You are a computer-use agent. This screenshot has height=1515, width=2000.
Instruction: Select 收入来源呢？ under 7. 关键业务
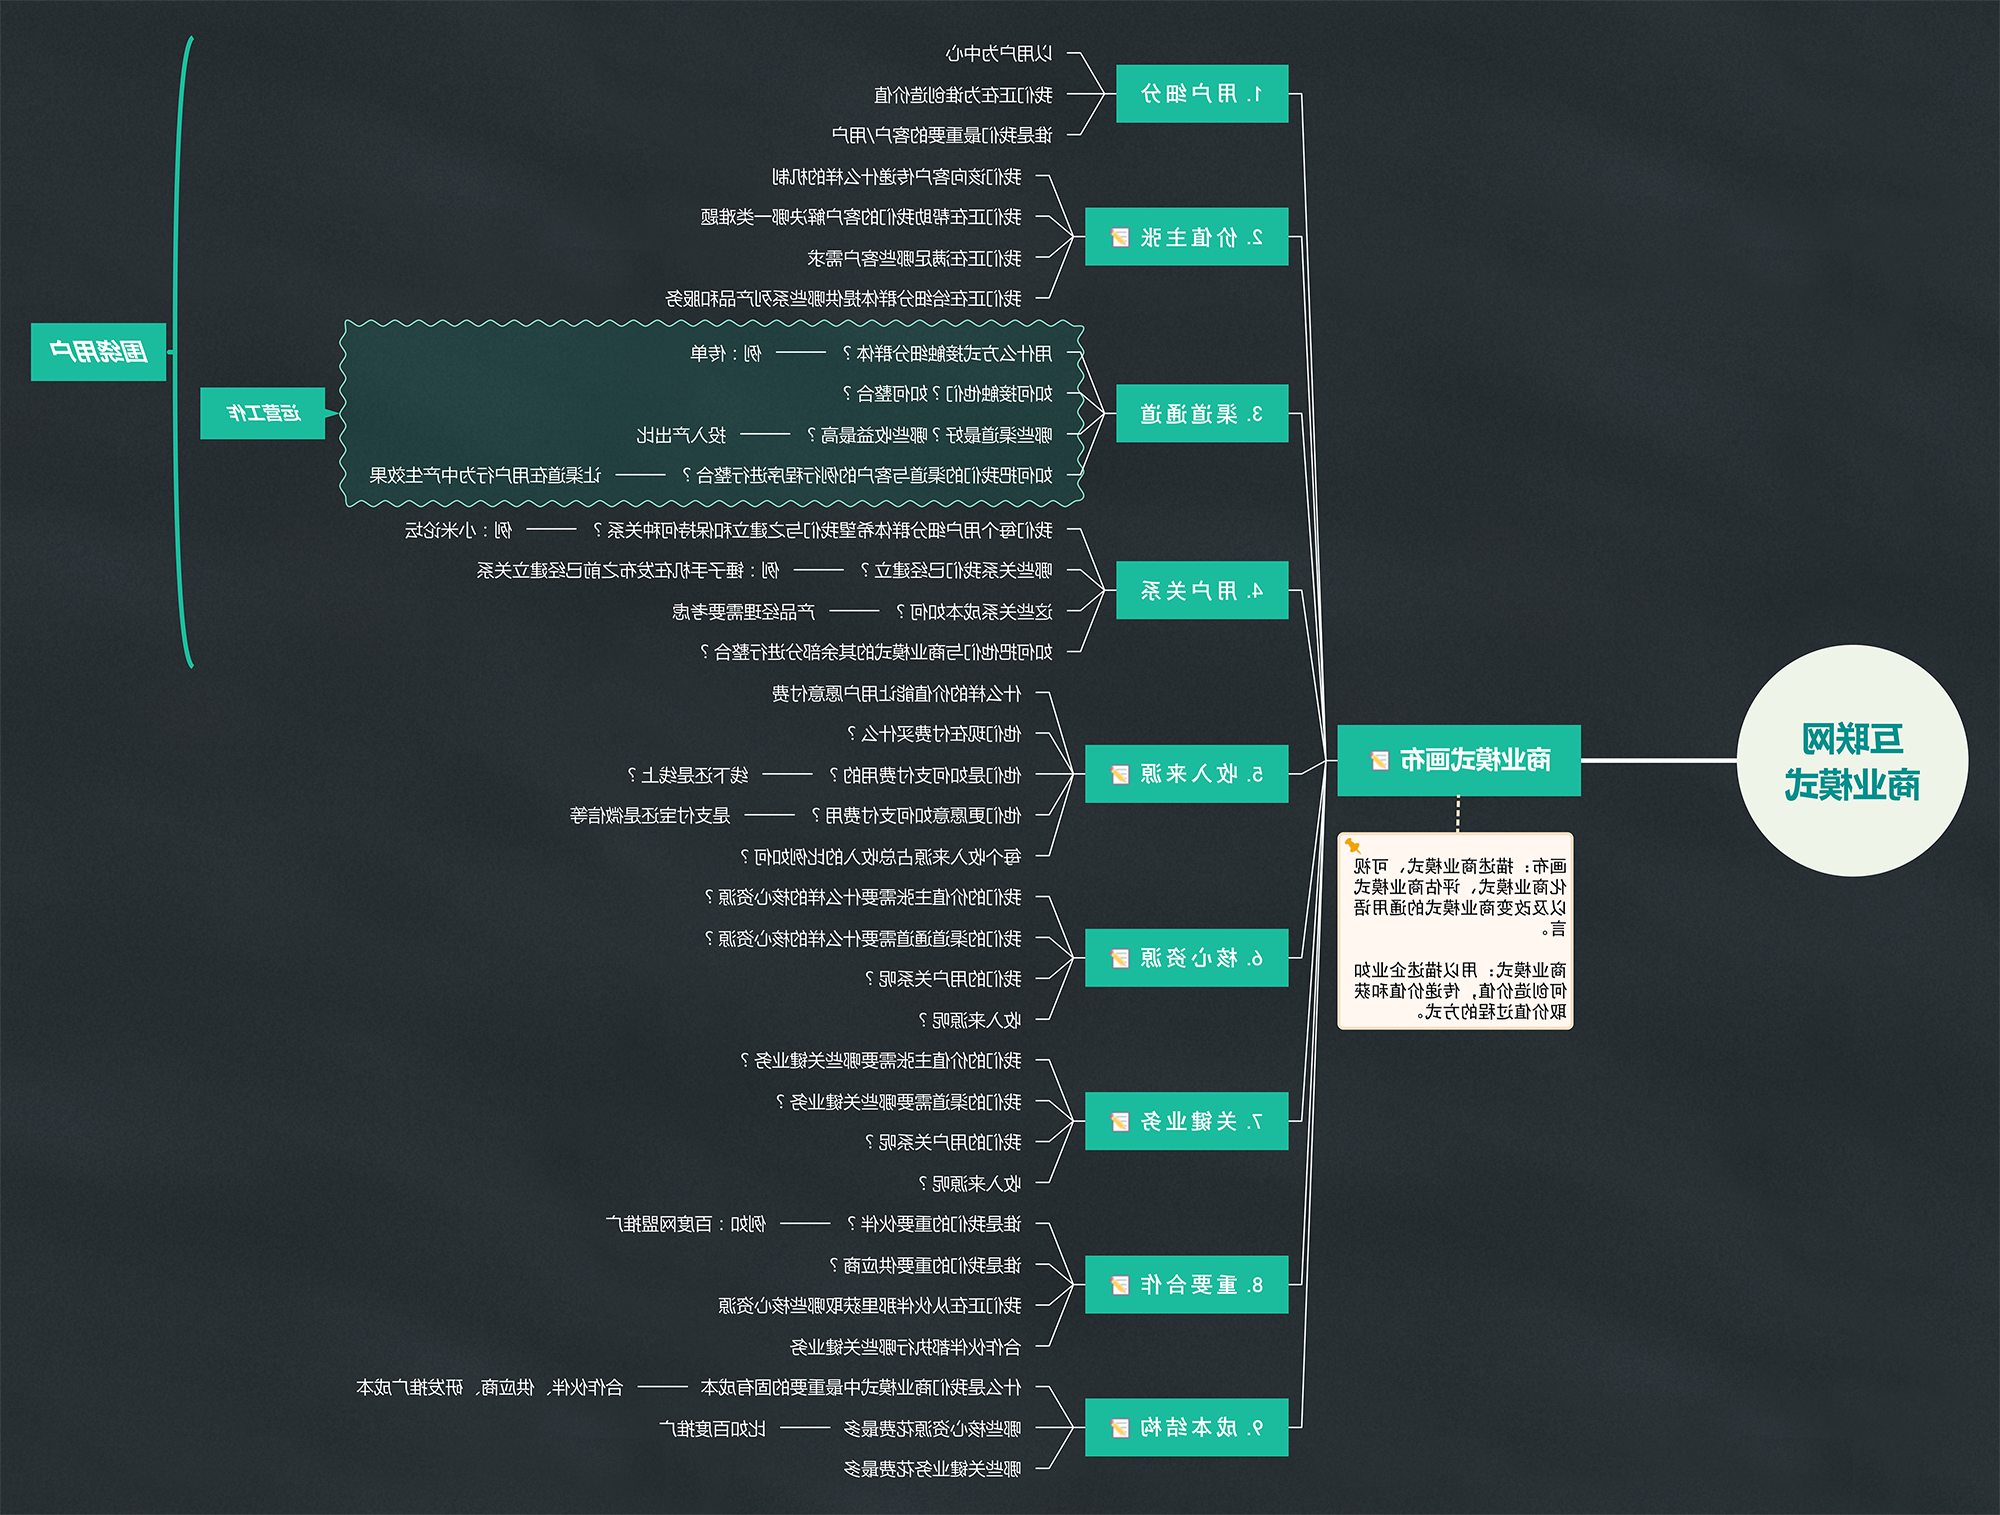pos(971,1184)
